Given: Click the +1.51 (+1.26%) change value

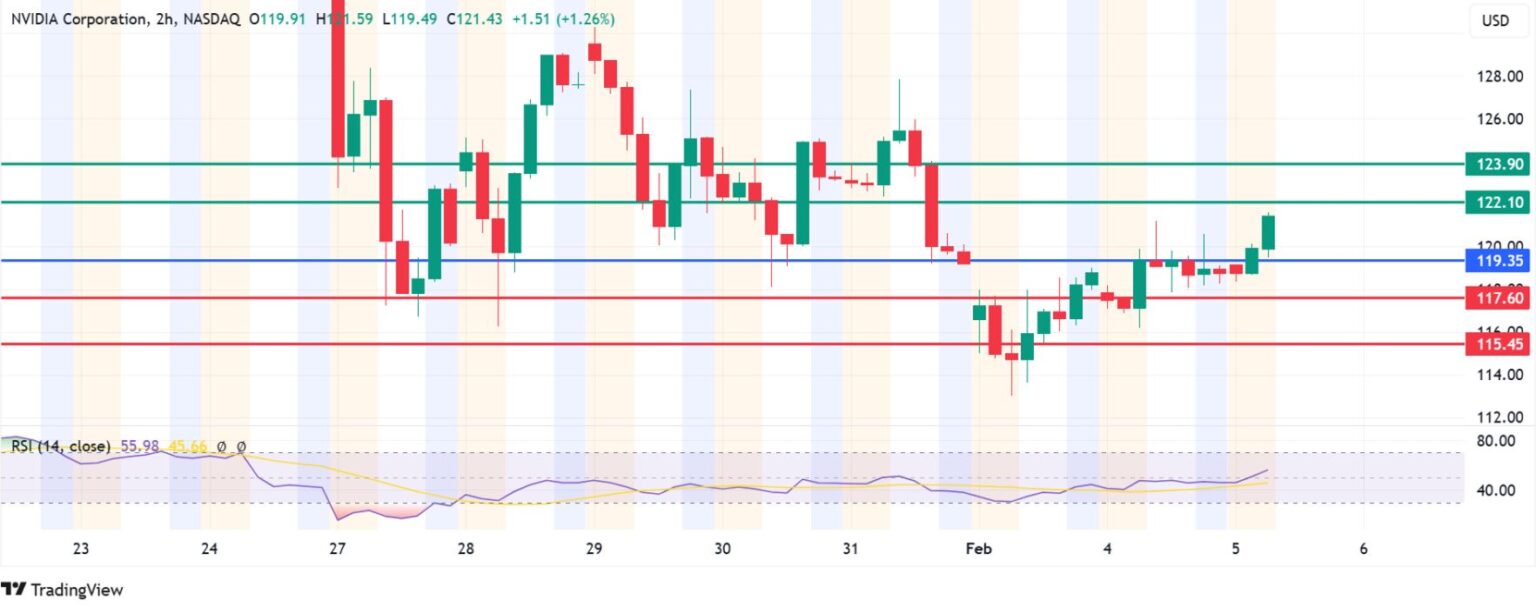Looking at the screenshot, I should point(565,17).
